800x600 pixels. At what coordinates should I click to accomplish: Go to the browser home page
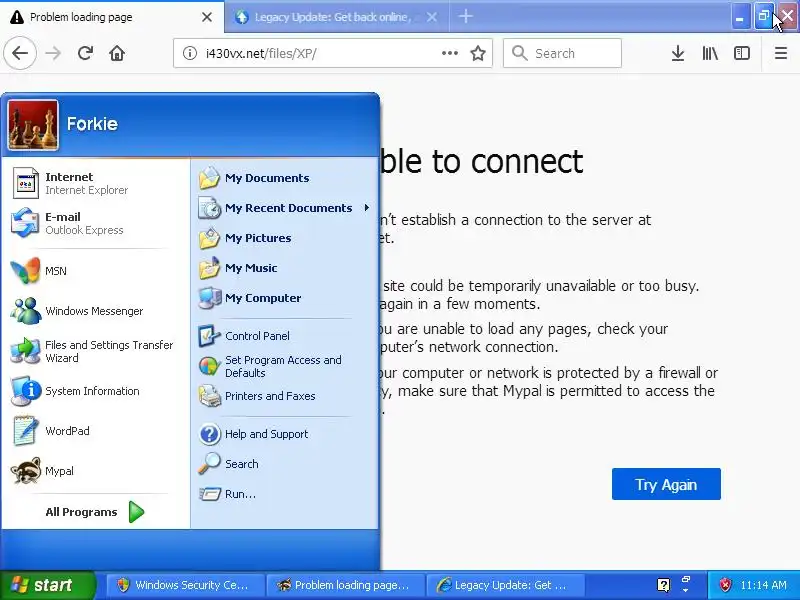pos(117,53)
